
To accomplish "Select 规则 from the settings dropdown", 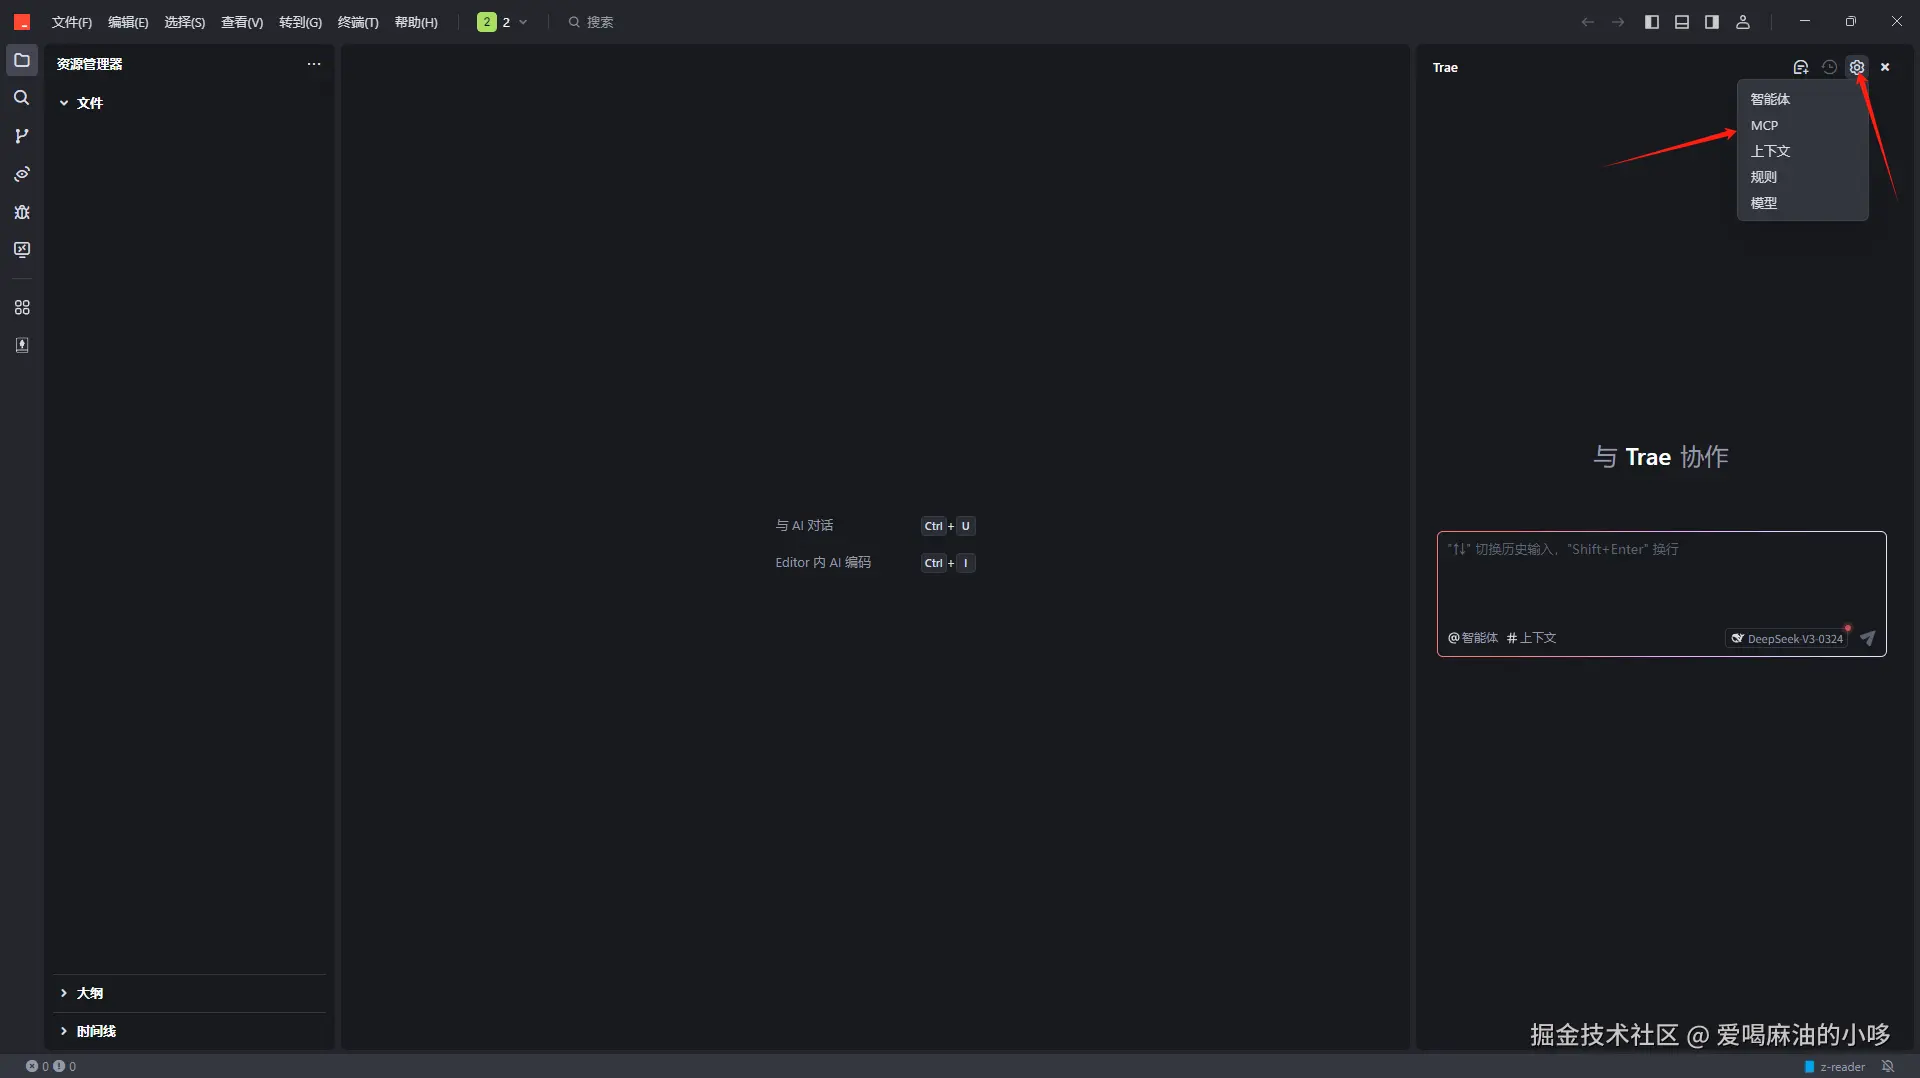I will (1802, 177).
